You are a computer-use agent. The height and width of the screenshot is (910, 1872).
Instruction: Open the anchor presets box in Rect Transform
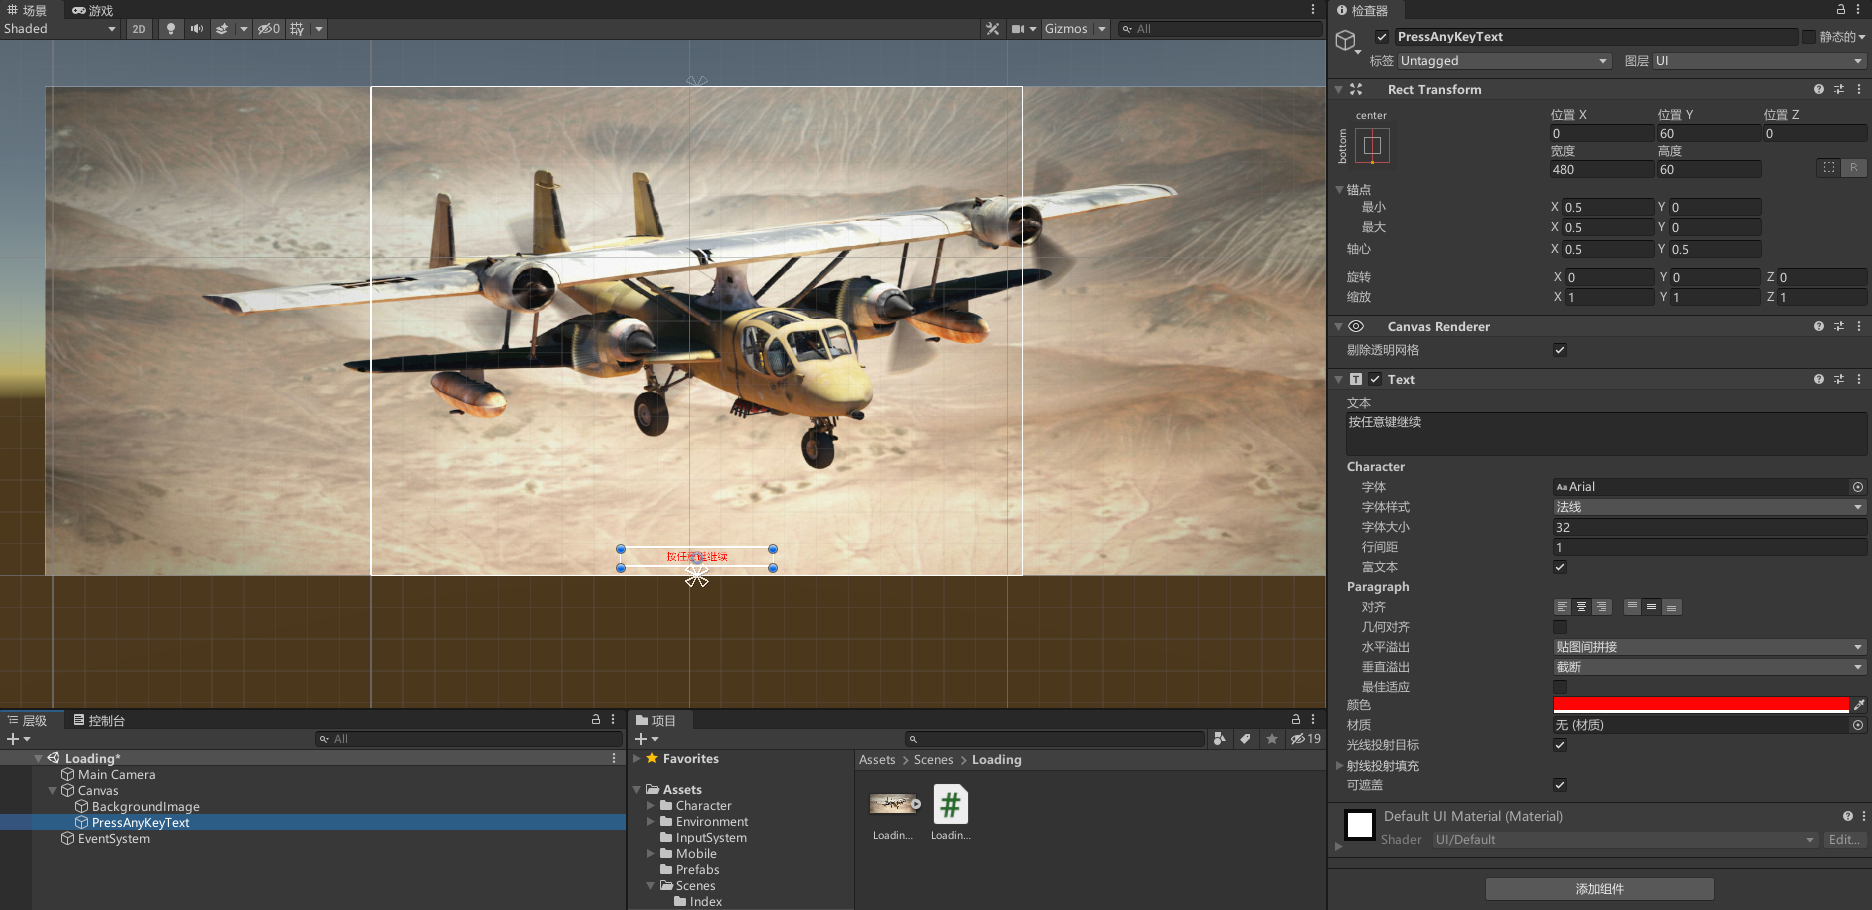tap(1372, 146)
